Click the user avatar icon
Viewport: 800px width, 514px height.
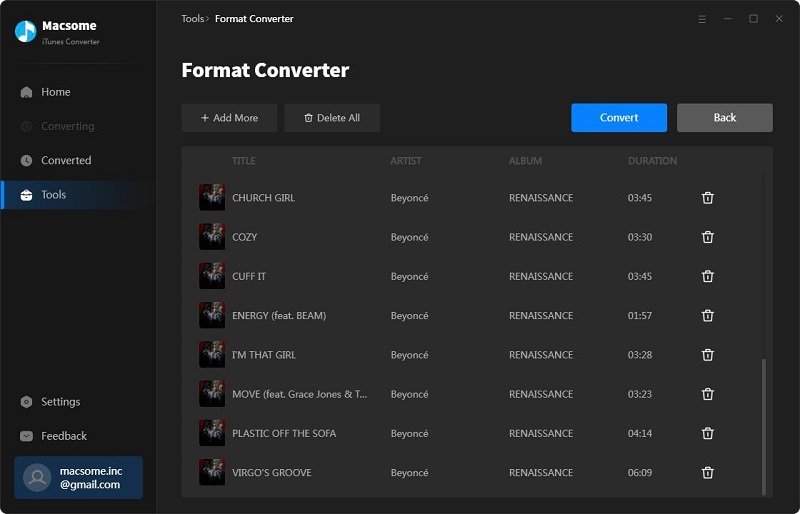(37, 478)
